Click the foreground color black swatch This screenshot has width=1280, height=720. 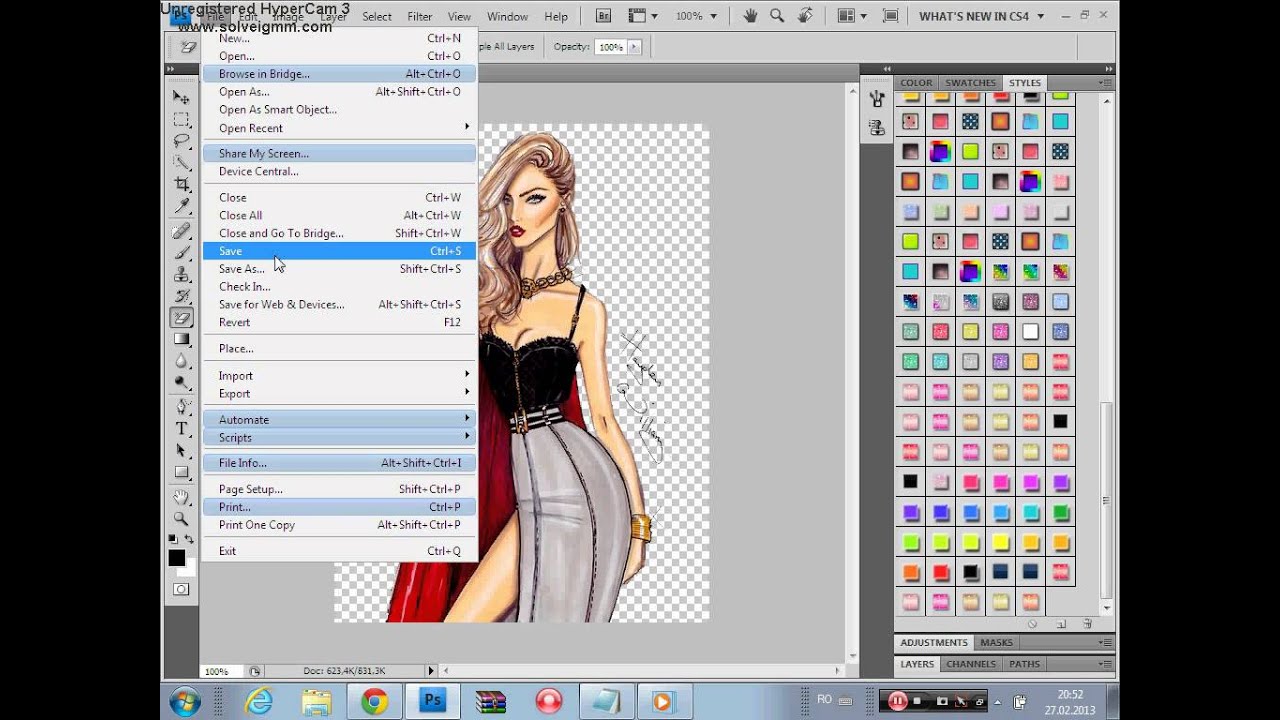pyautogui.click(x=176, y=557)
